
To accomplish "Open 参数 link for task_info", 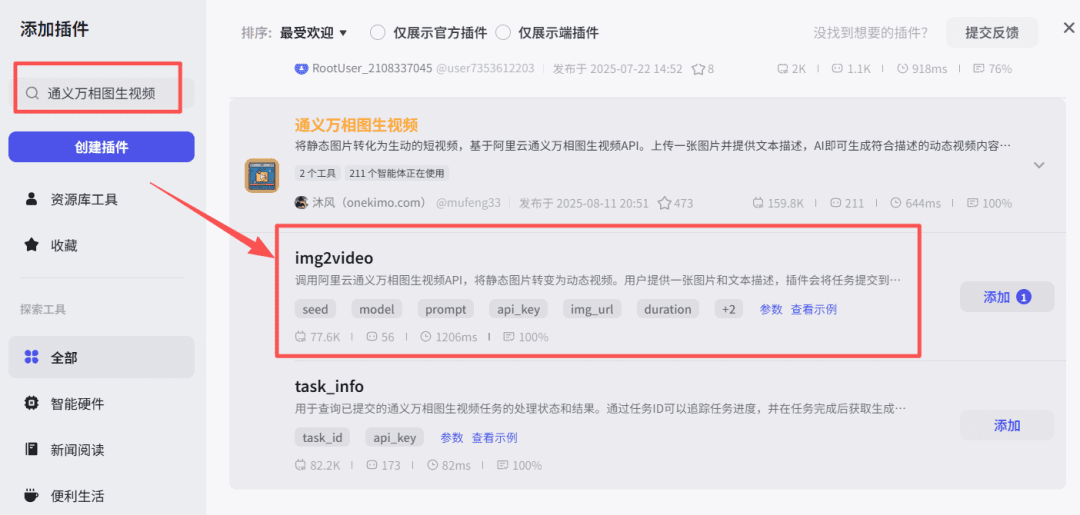I will pyautogui.click(x=452, y=437).
